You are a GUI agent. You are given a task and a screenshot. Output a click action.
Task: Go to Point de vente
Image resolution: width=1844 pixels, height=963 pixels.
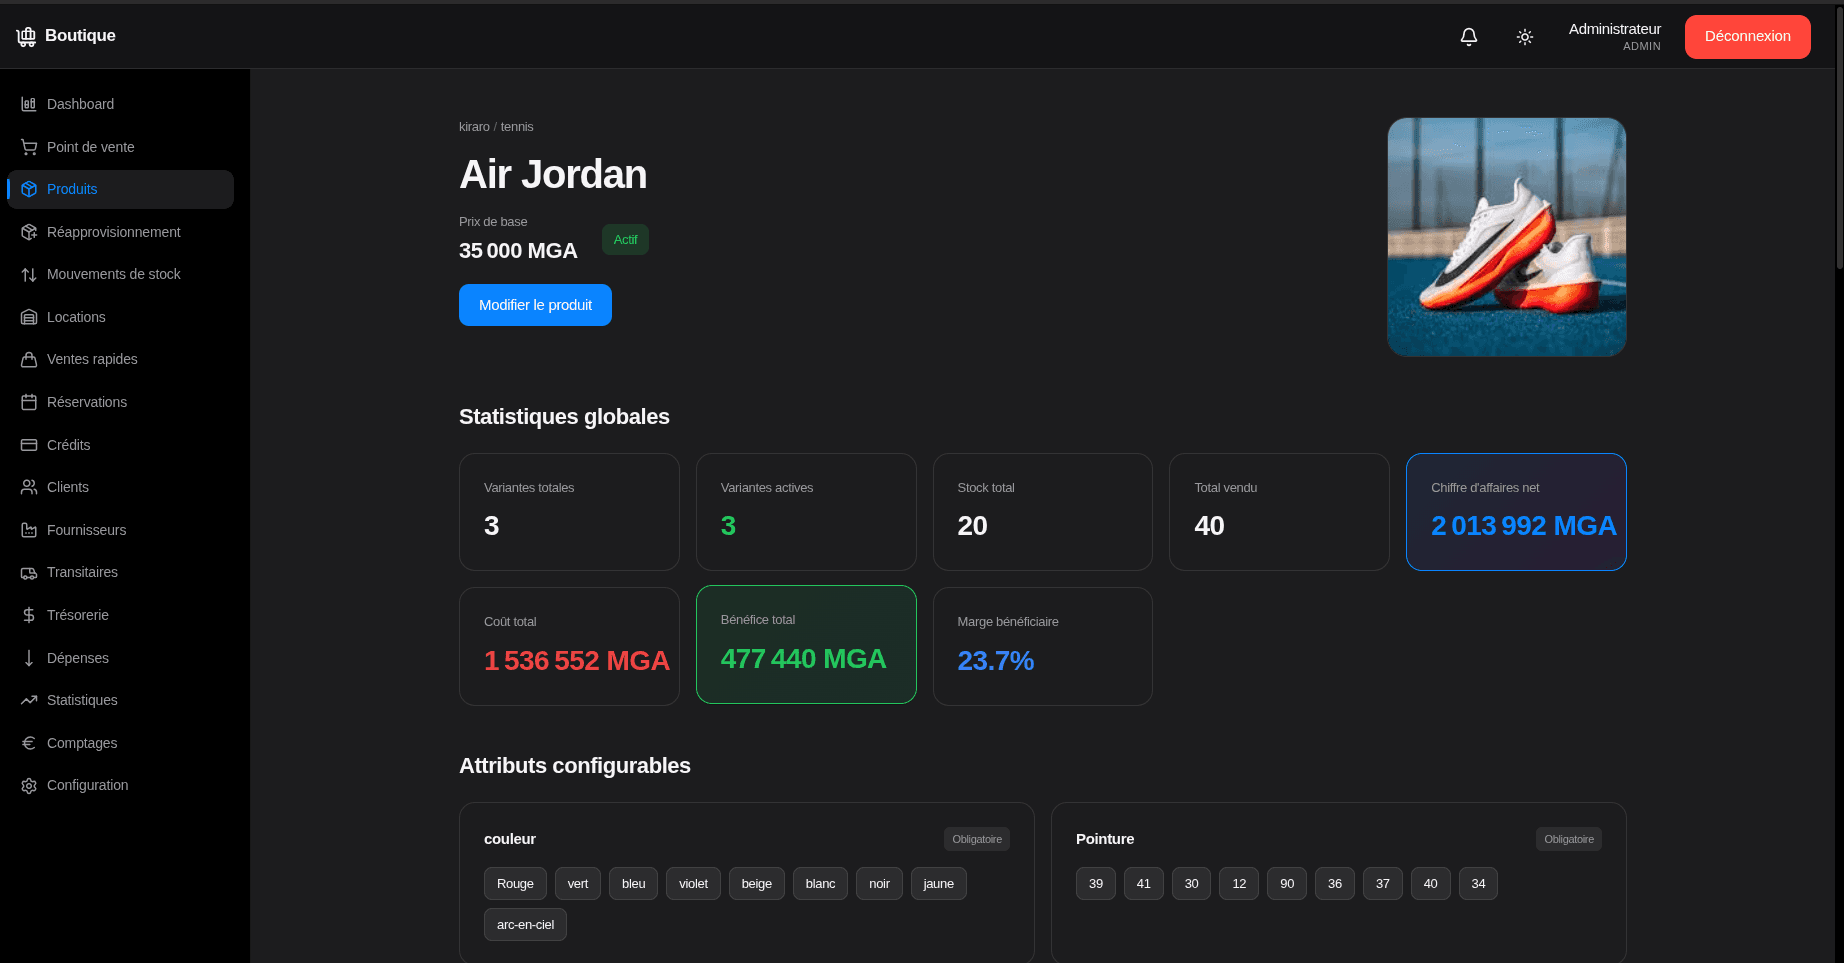121,147
